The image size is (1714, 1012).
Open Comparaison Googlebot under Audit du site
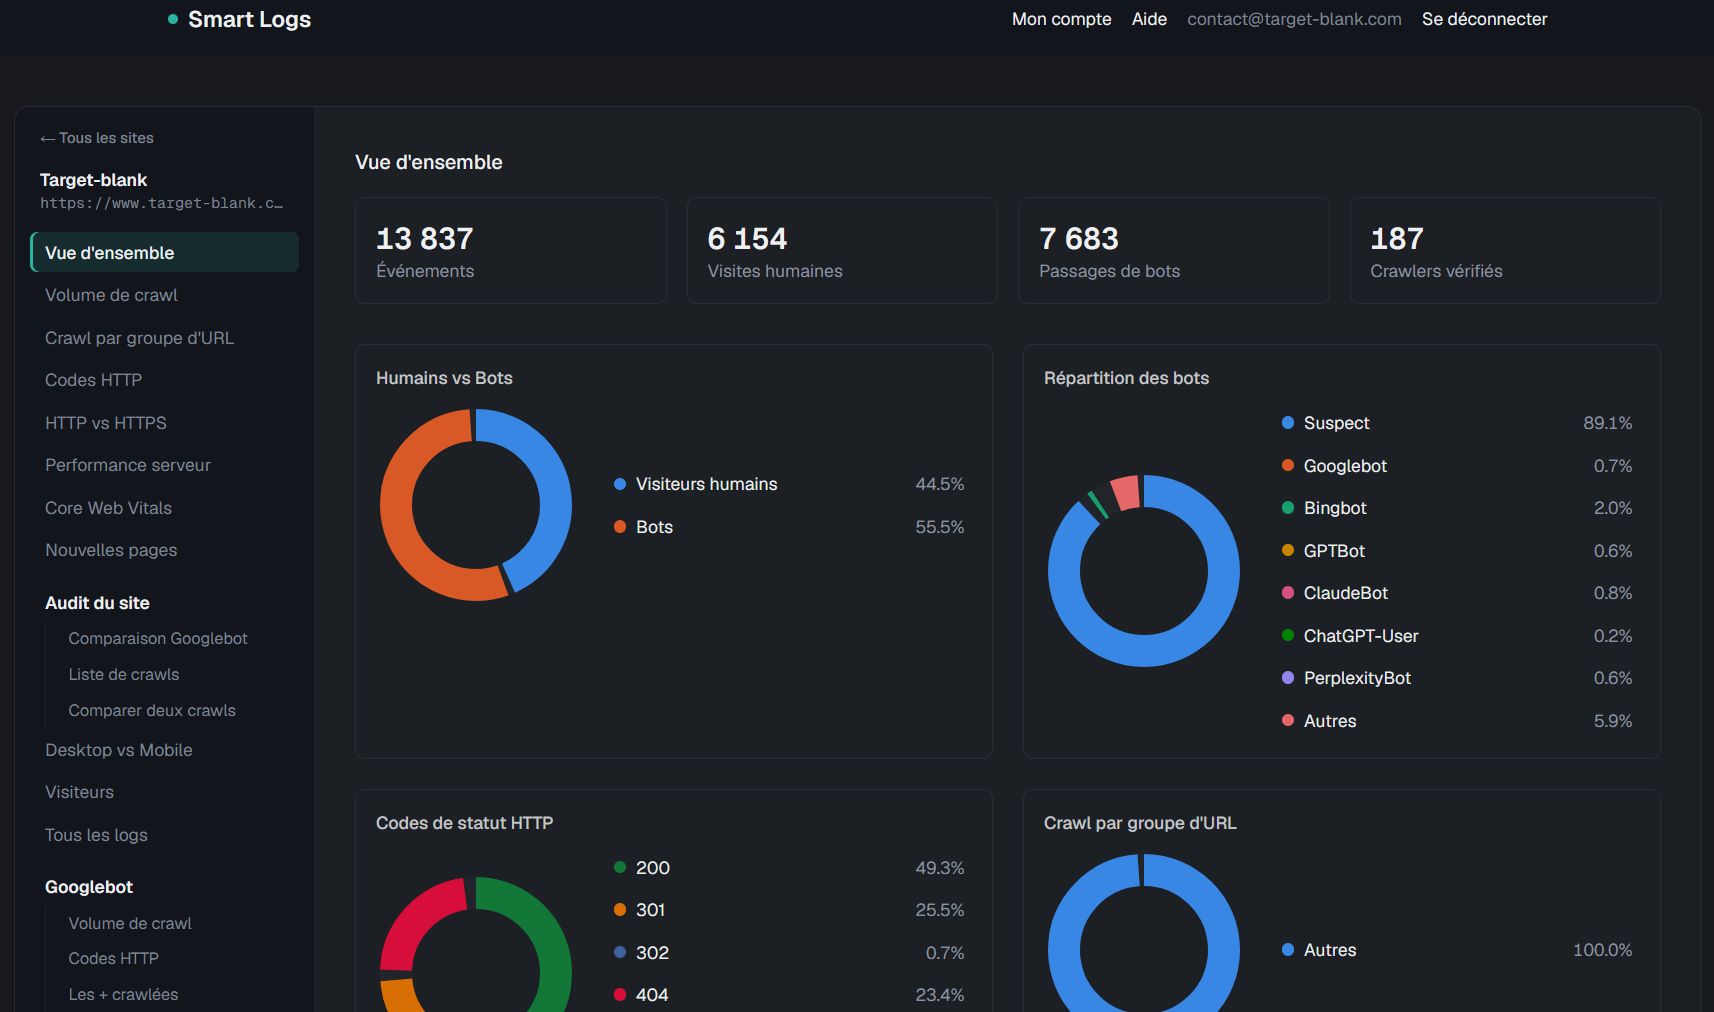(158, 638)
